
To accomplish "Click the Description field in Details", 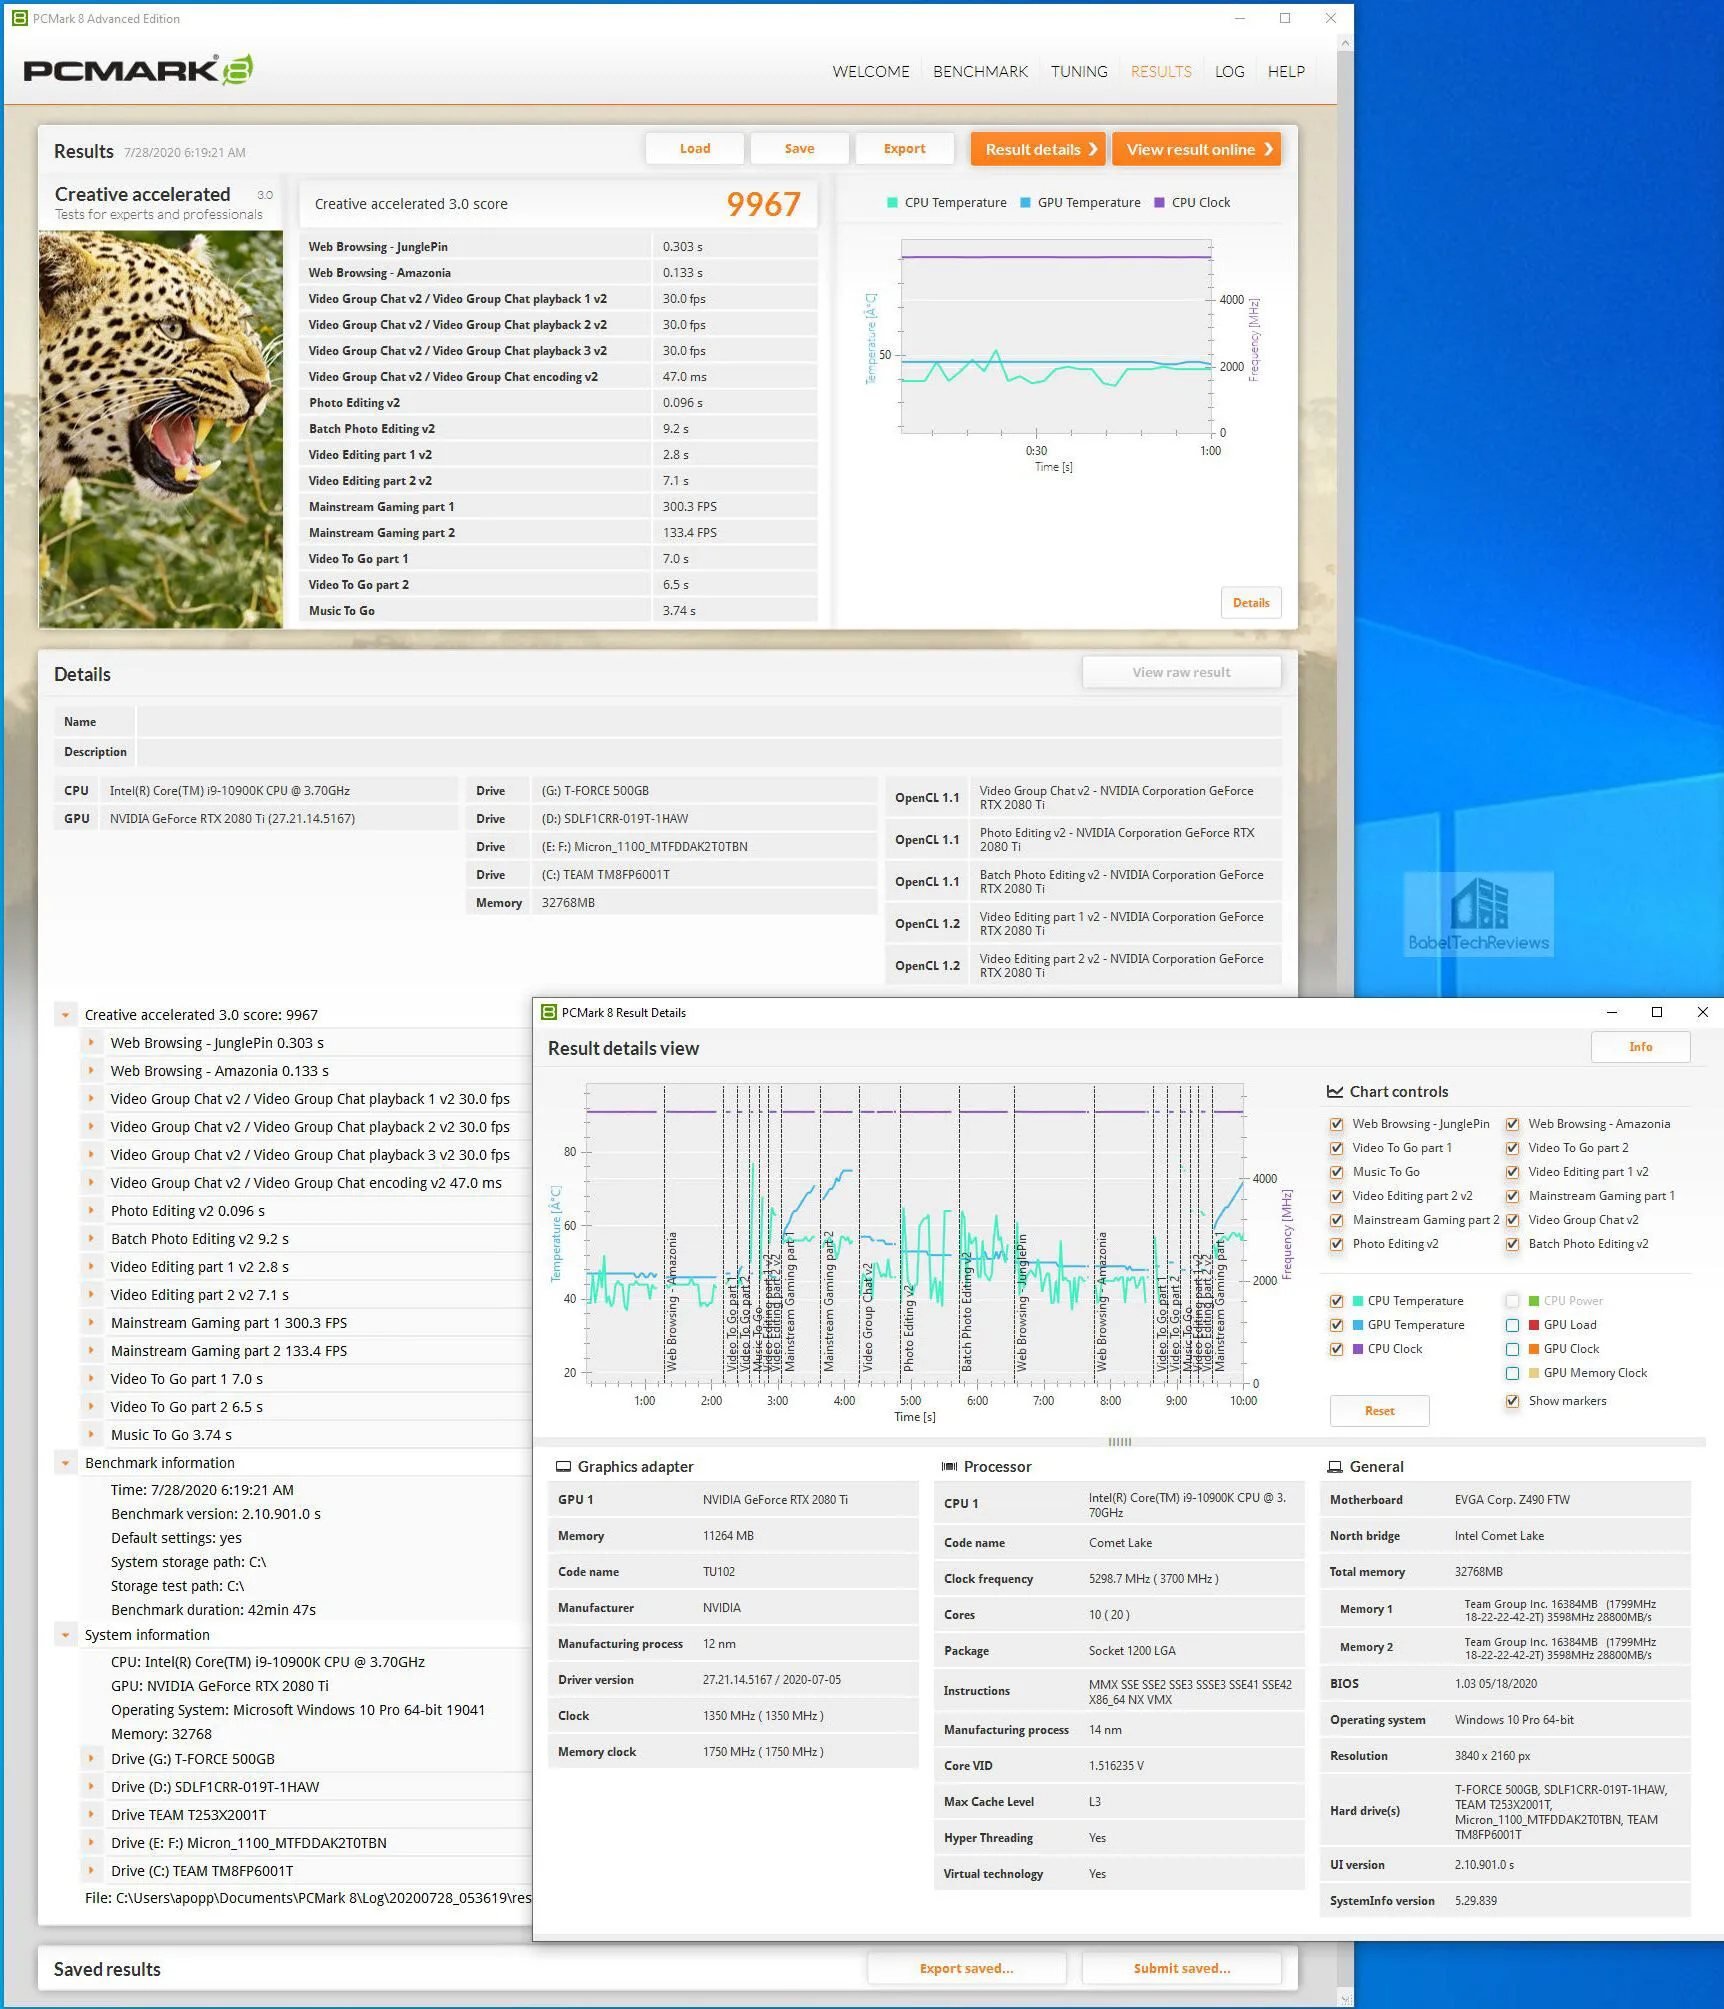I will pos(709,752).
